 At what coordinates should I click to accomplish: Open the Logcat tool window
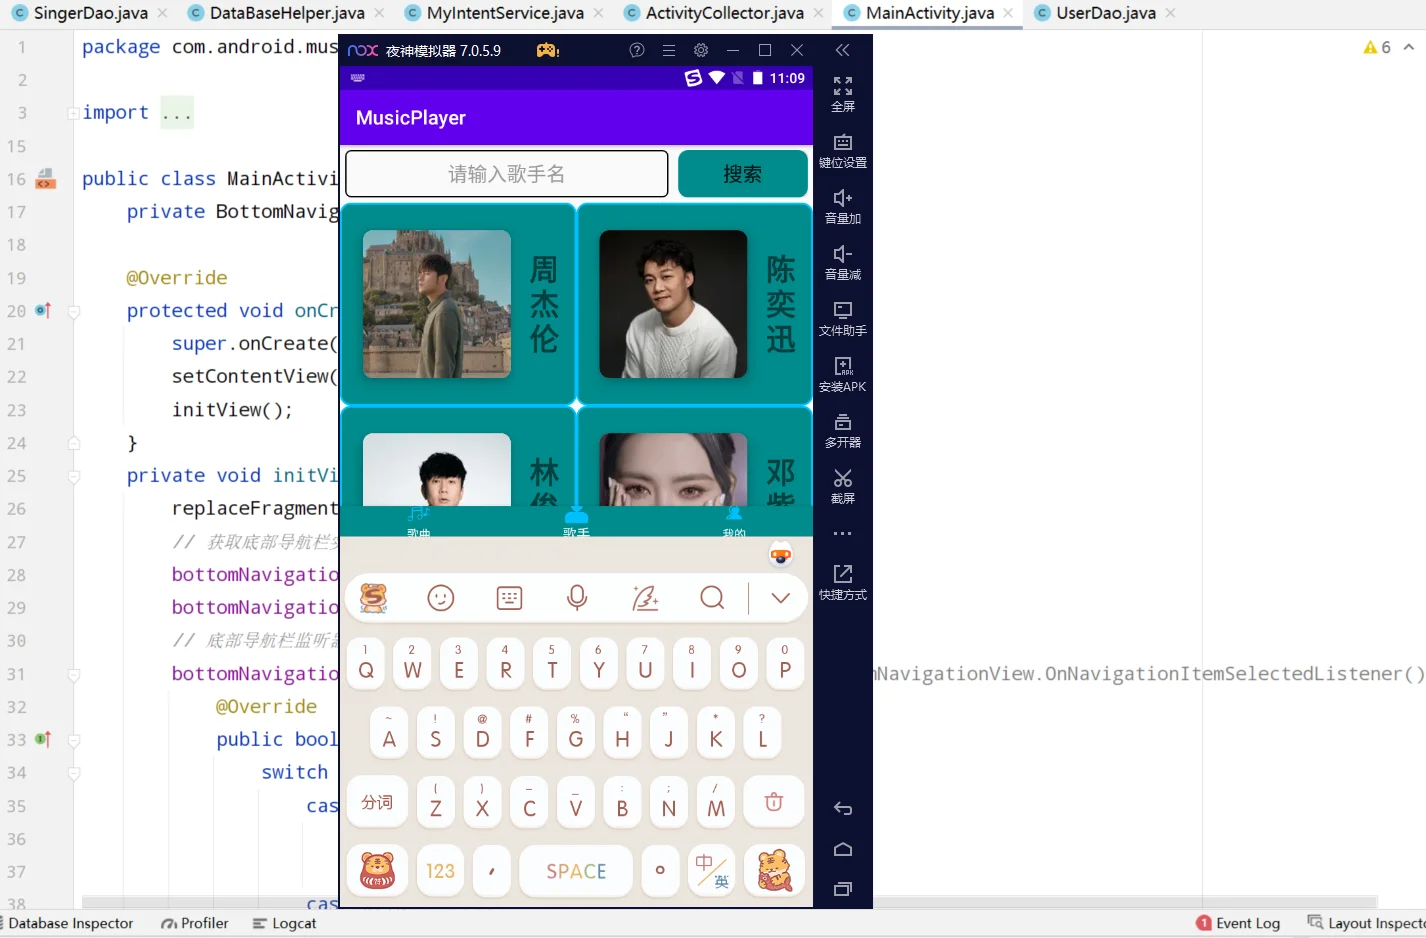[285, 923]
